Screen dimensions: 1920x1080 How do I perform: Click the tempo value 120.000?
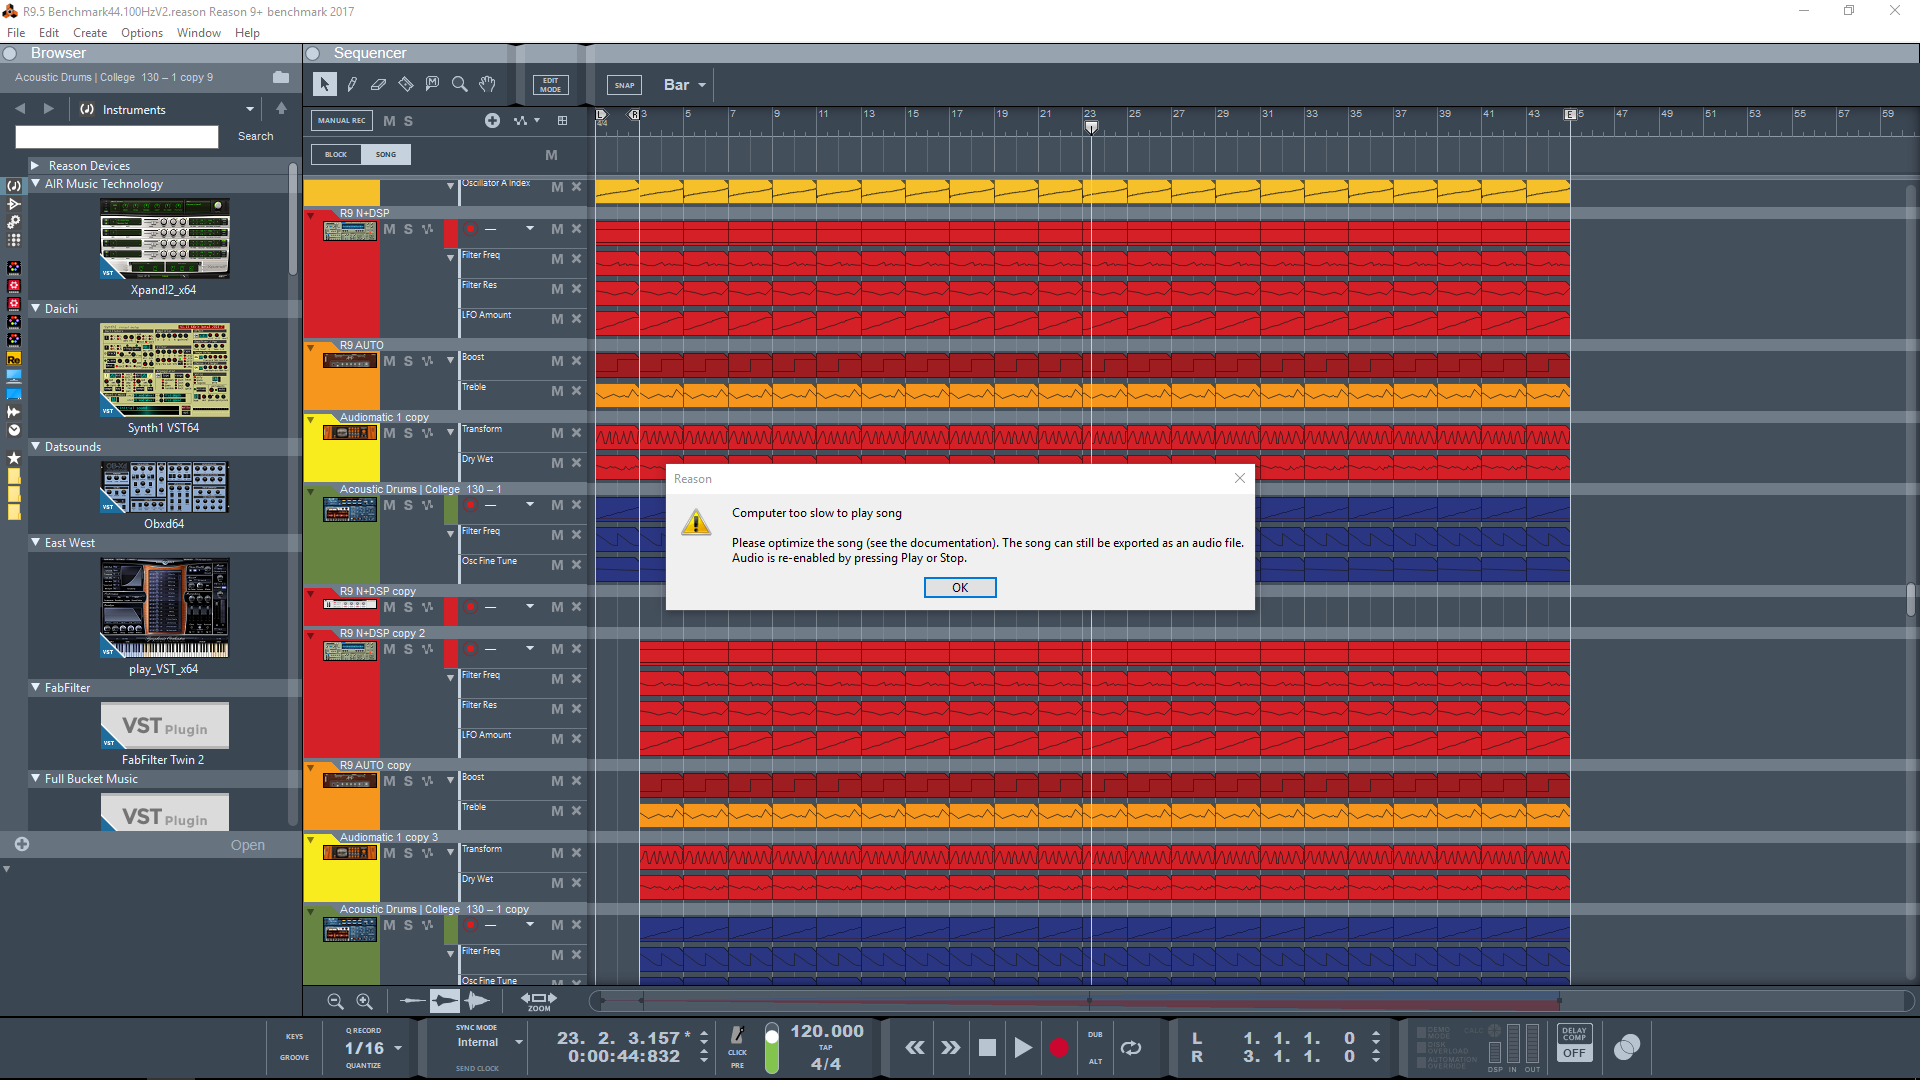(826, 1031)
